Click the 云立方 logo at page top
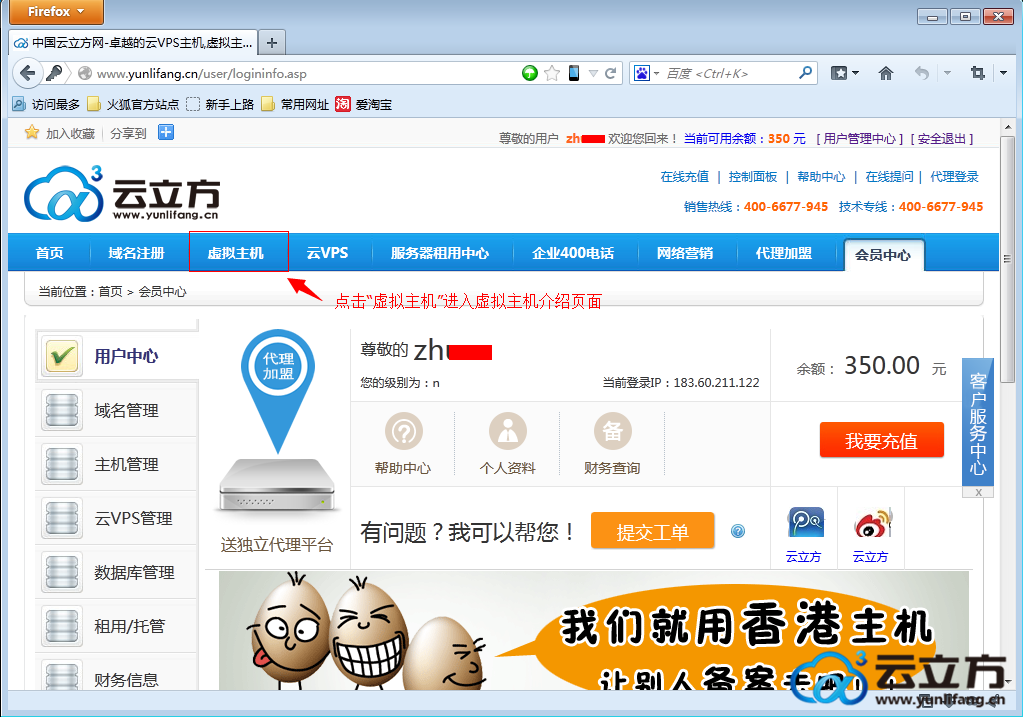 pyautogui.click(x=121, y=194)
